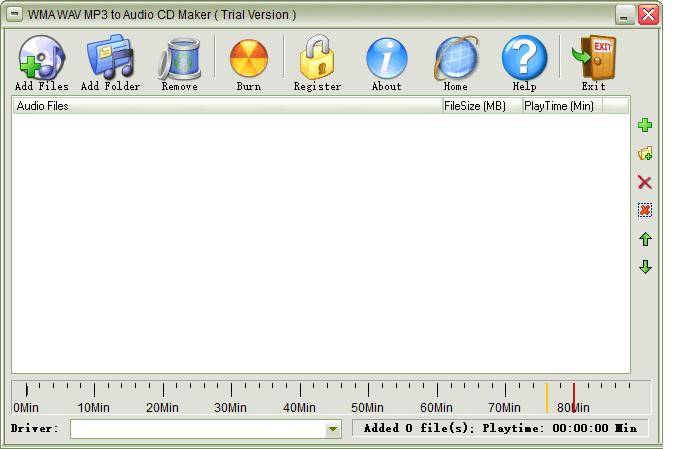Image resolution: width=673 pixels, height=449 pixels.
Task: Click the sidebar add folder icon
Action: point(645,154)
